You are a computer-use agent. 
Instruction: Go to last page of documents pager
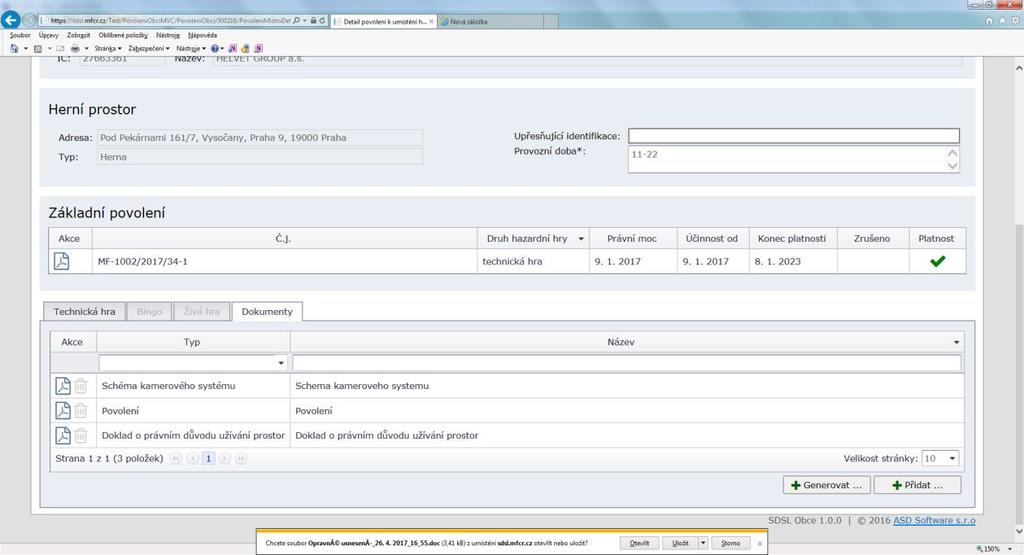coord(240,458)
